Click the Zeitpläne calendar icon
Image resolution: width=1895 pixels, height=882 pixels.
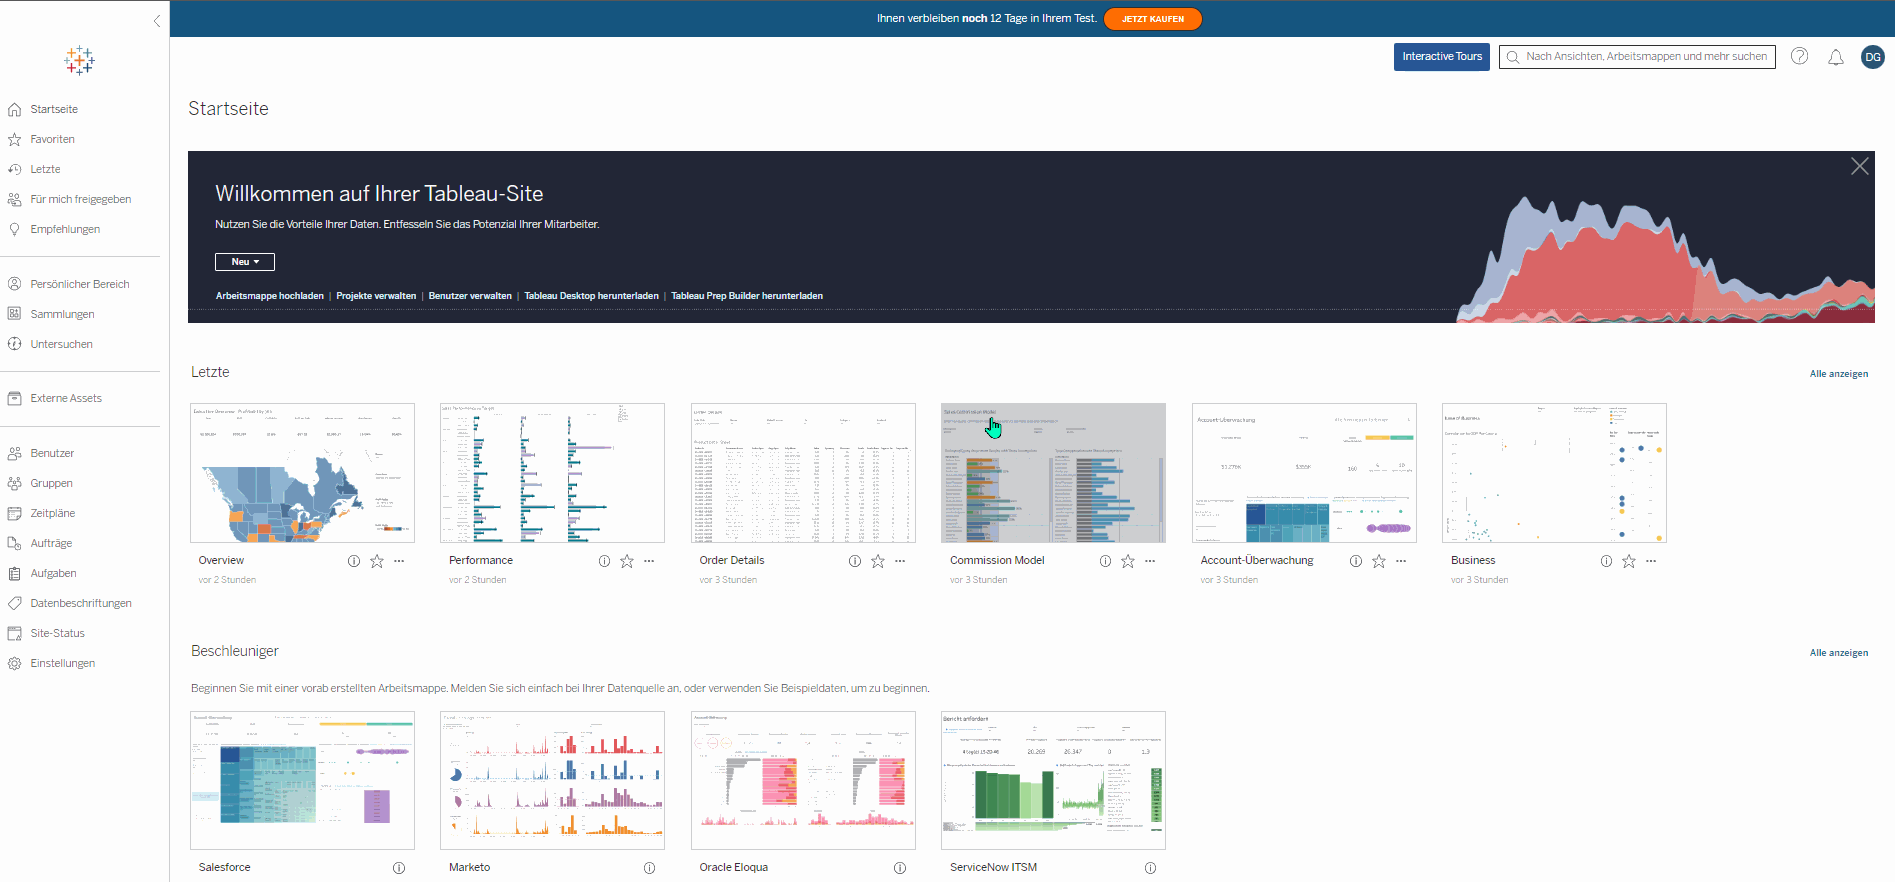coord(14,513)
